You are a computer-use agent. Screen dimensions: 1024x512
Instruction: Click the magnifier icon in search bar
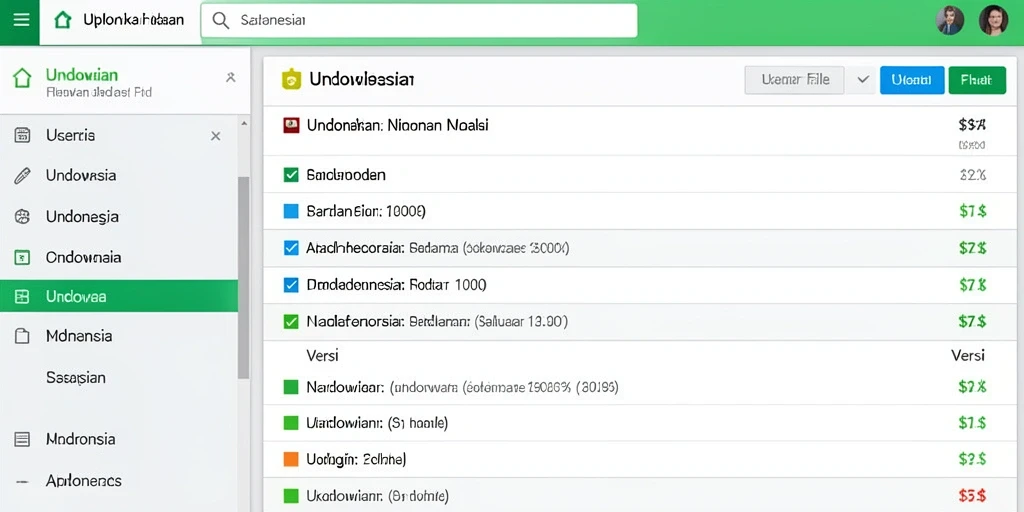pyautogui.click(x=221, y=21)
